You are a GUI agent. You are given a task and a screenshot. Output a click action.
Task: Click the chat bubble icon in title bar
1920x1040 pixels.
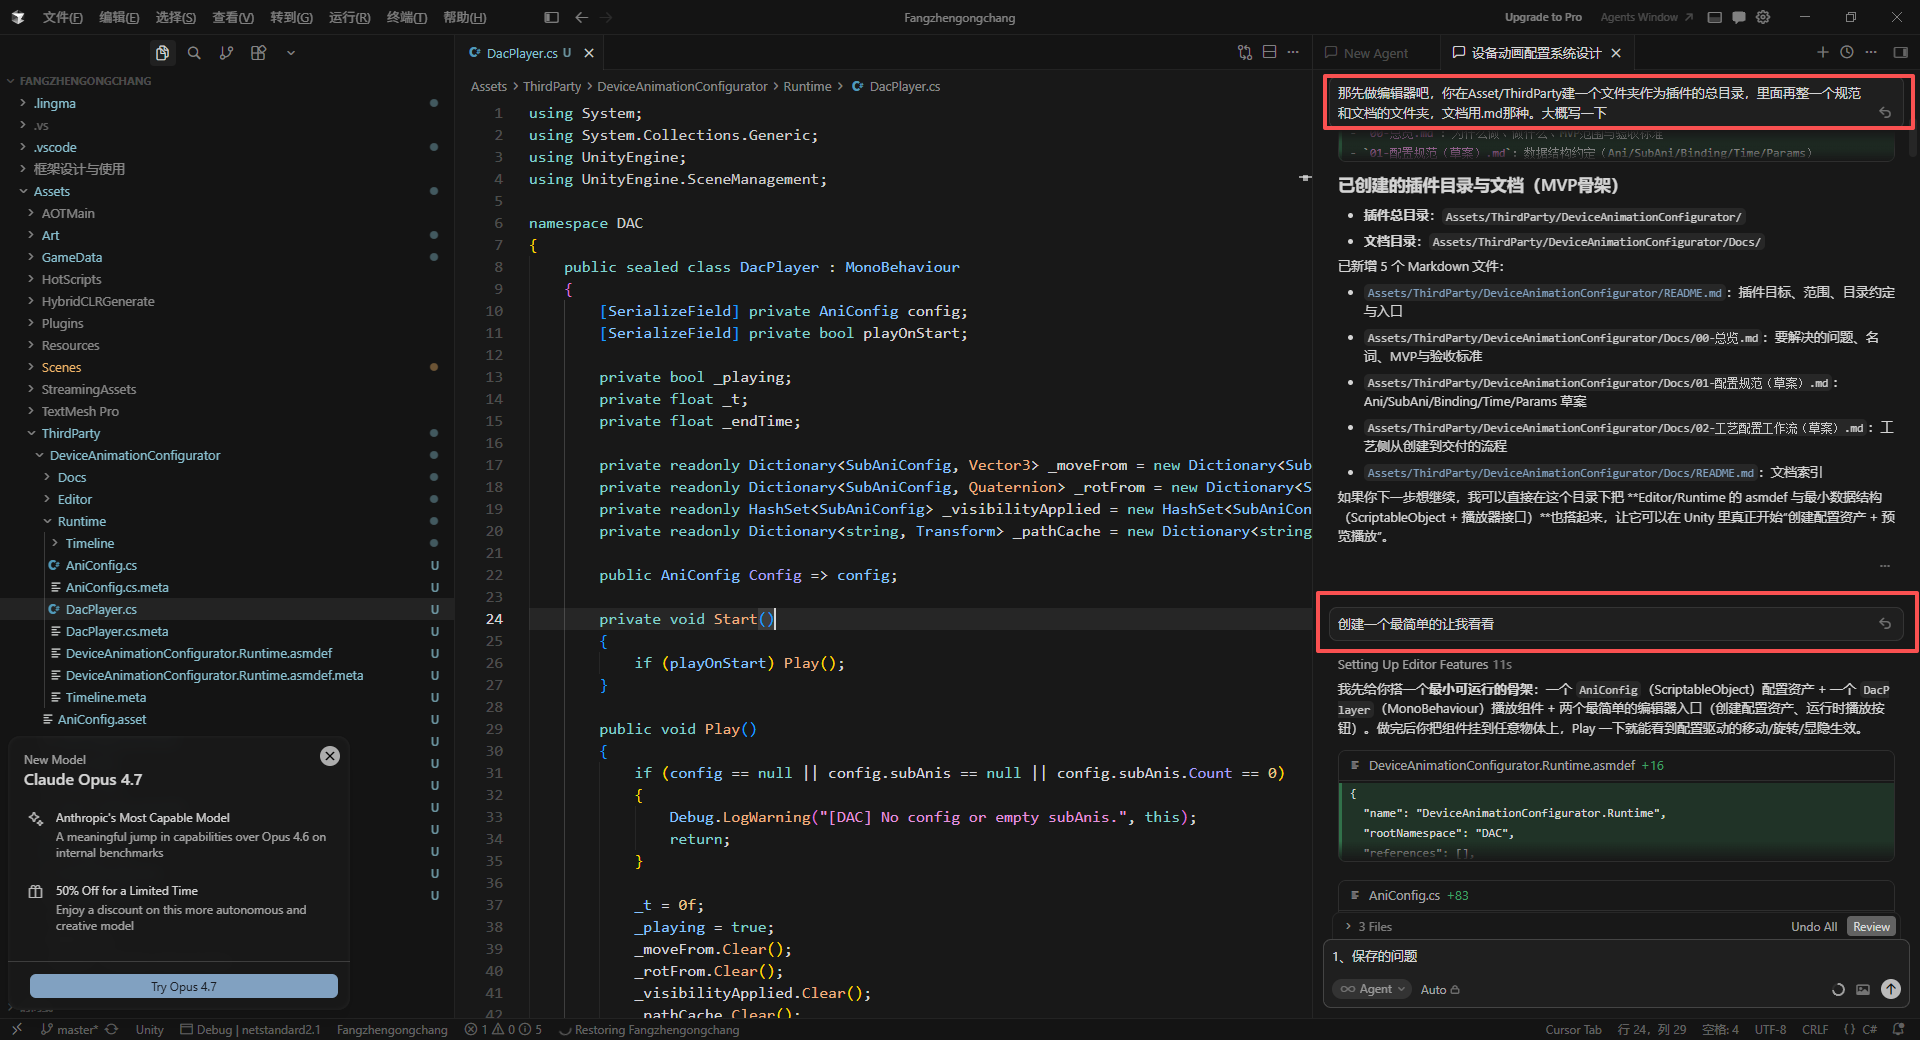(x=1739, y=17)
